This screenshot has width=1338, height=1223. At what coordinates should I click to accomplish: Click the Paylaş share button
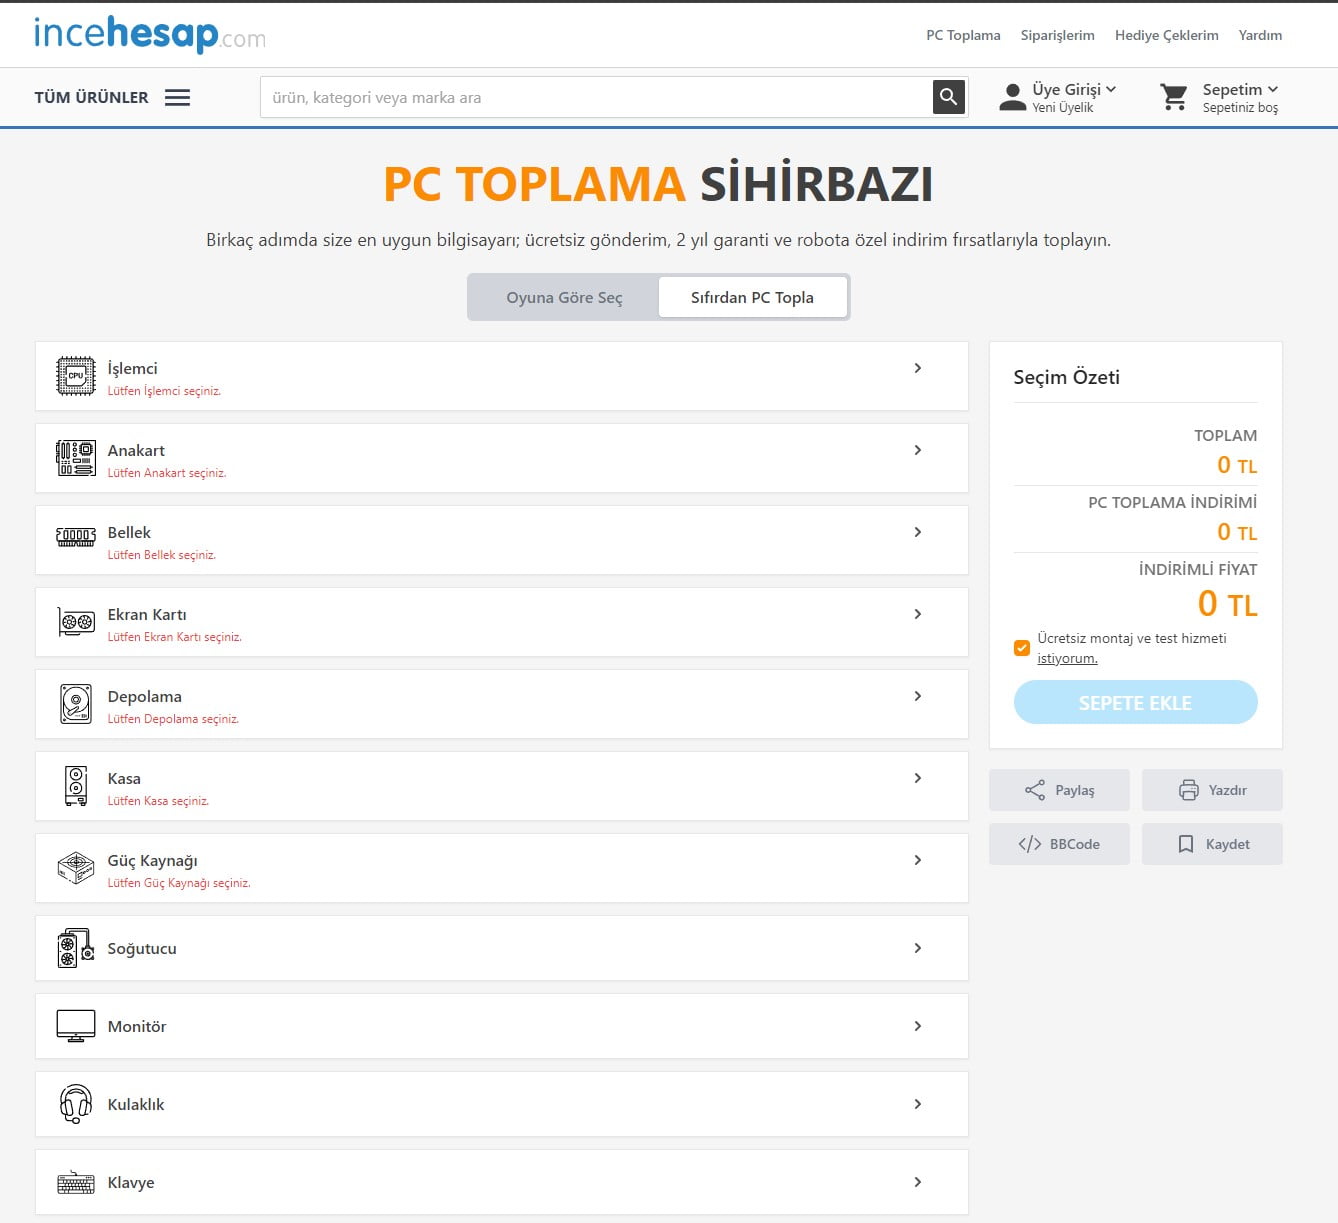pos(1059,790)
